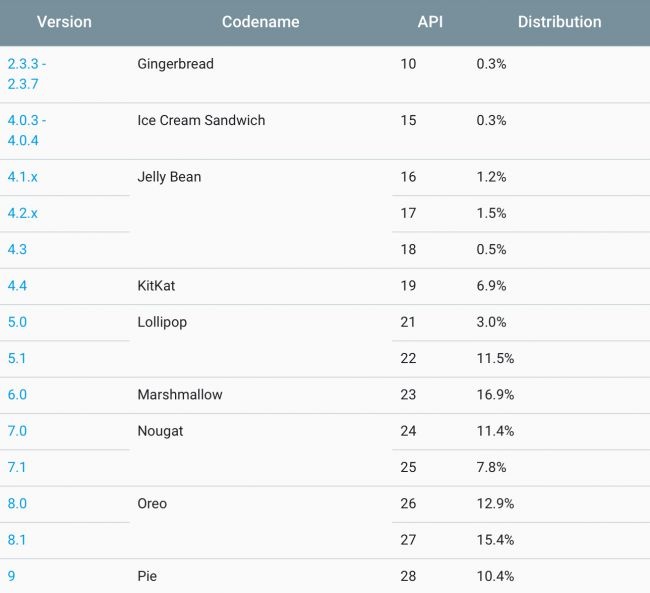
Task: Select the Marshmallow codename cell
Action: pyautogui.click(x=180, y=395)
